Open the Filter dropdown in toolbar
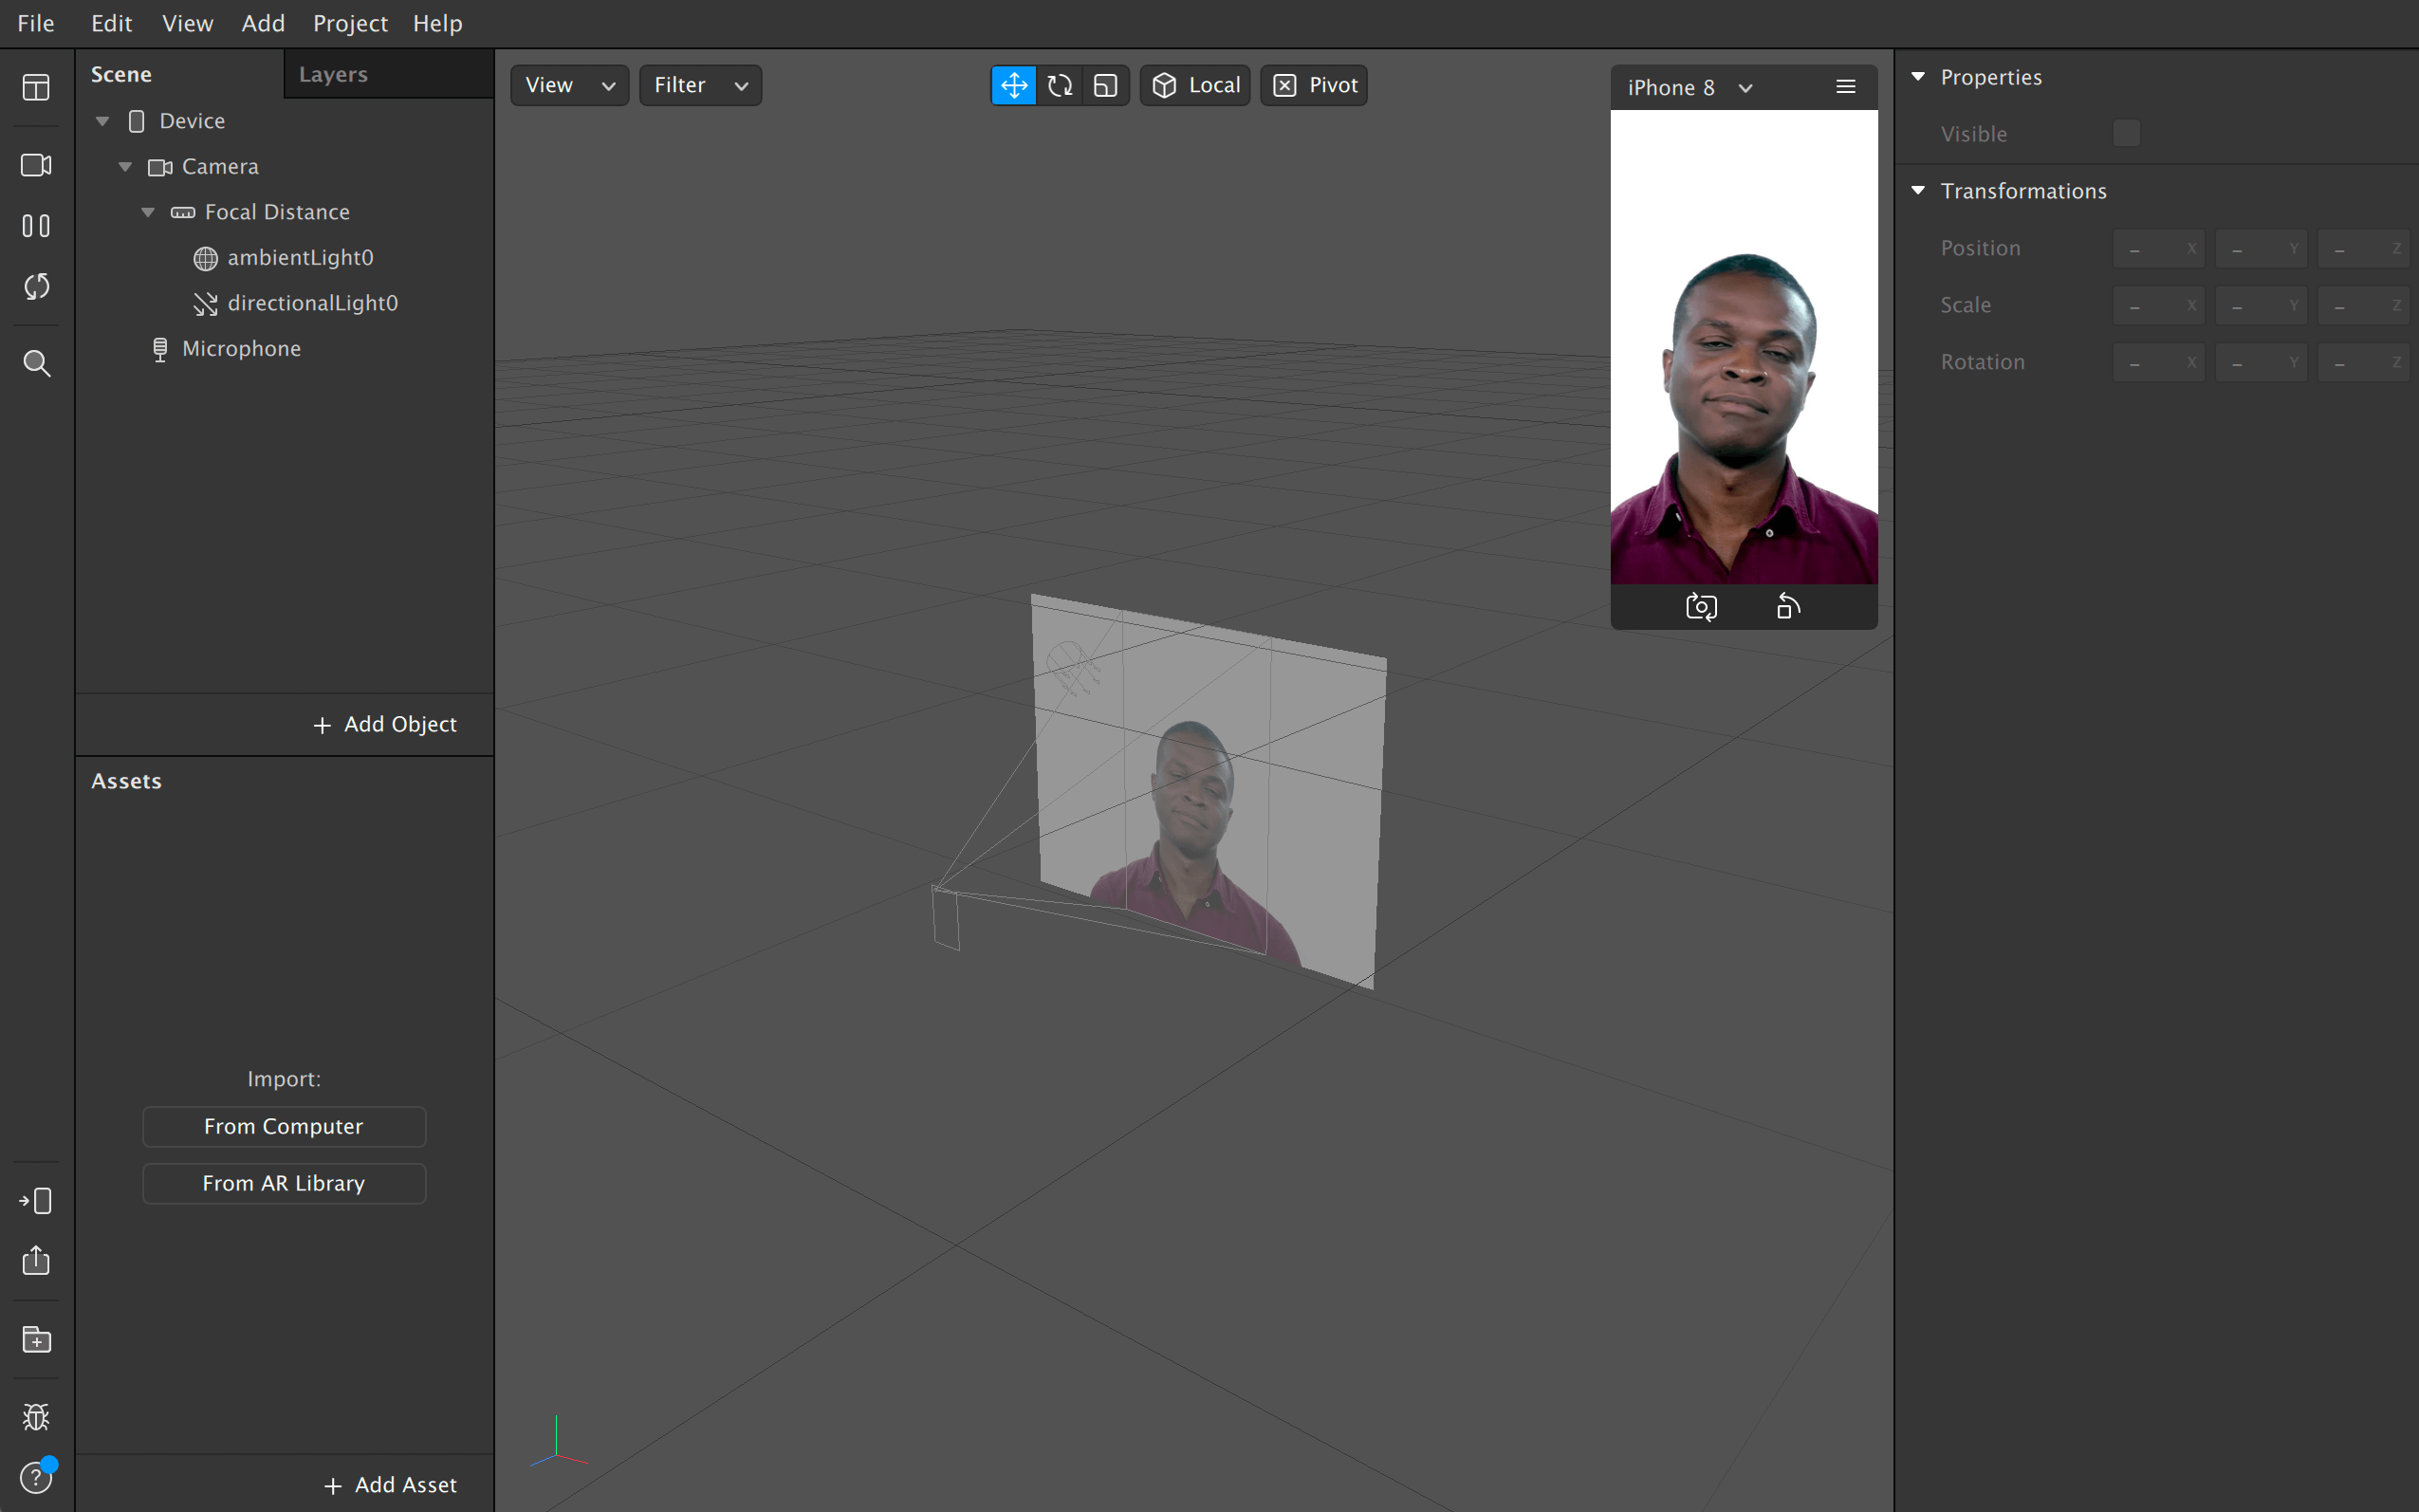2419x1512 pixels. click(x=700, y=82)
